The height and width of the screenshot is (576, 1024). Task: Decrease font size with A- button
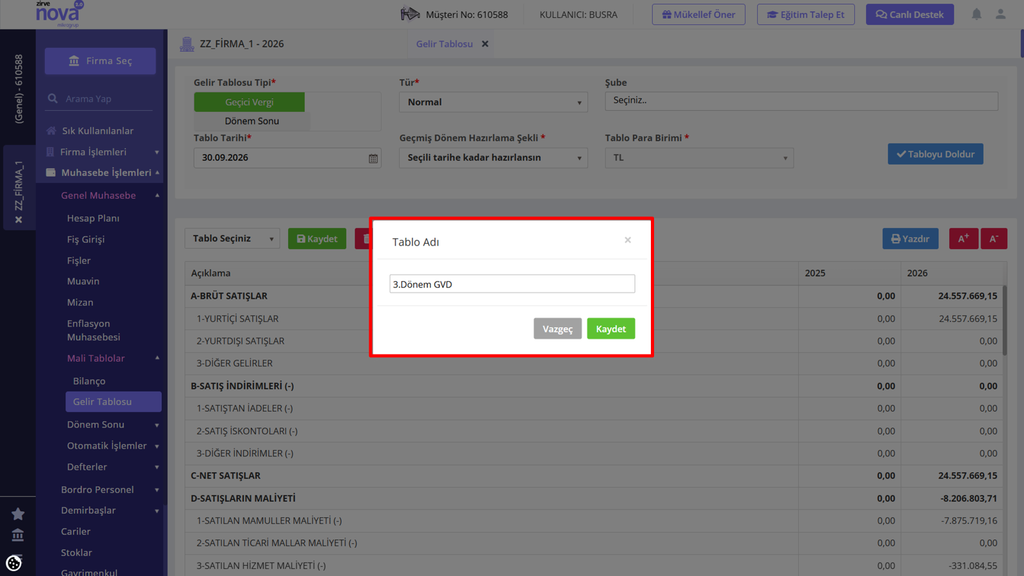(993, 238)
